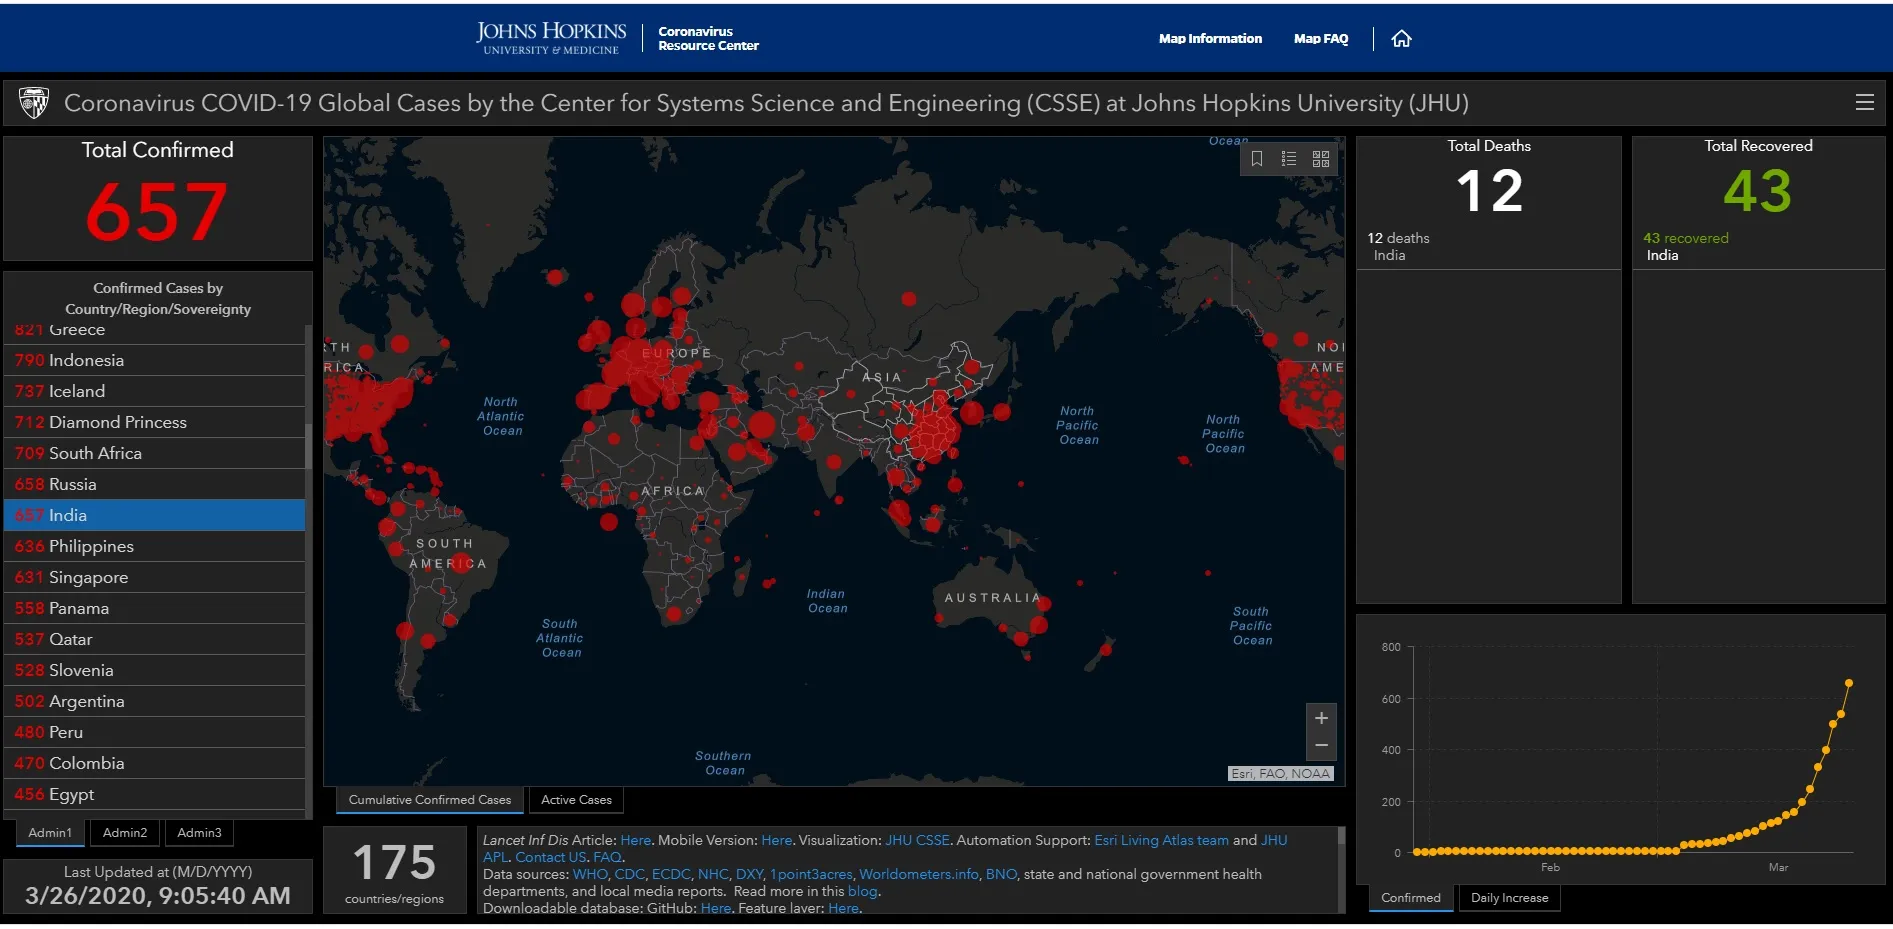The height and width of the screenshot is (929, 1893).
Task: Click the Esri, FAO, NOAA attribution
Action: click(1280, 774)
